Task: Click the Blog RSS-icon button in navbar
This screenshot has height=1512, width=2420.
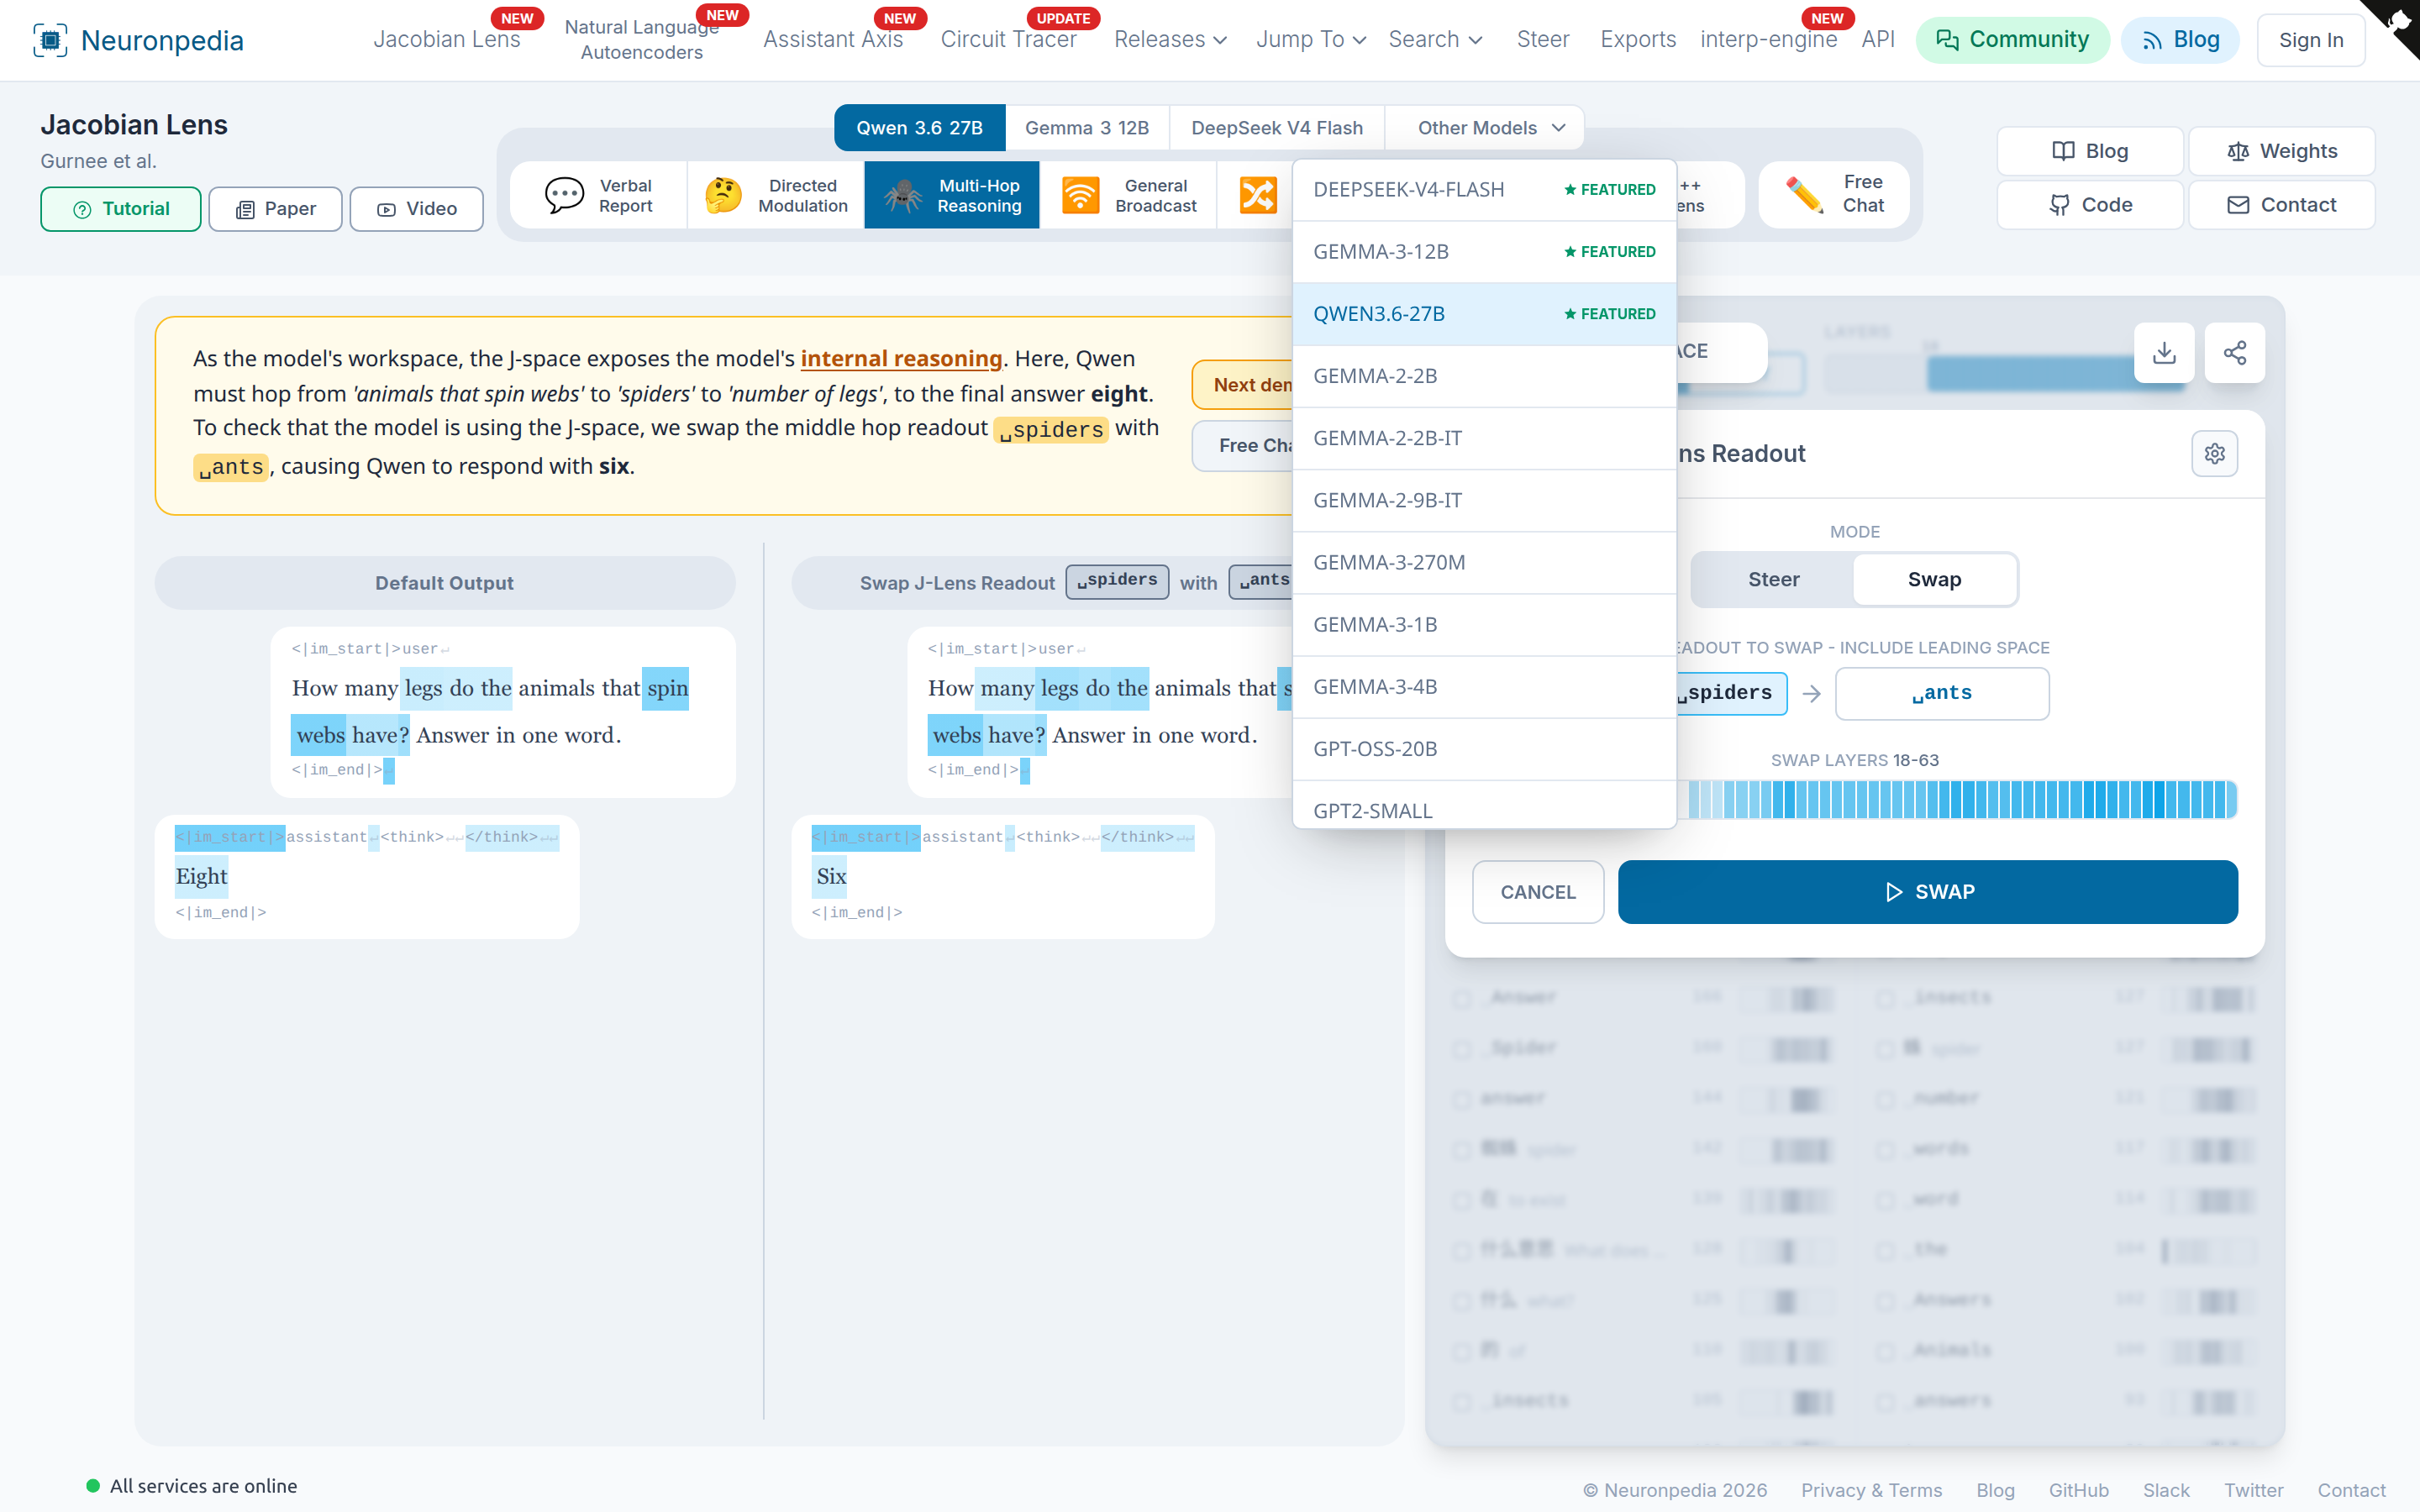Action: [2180, 40]
